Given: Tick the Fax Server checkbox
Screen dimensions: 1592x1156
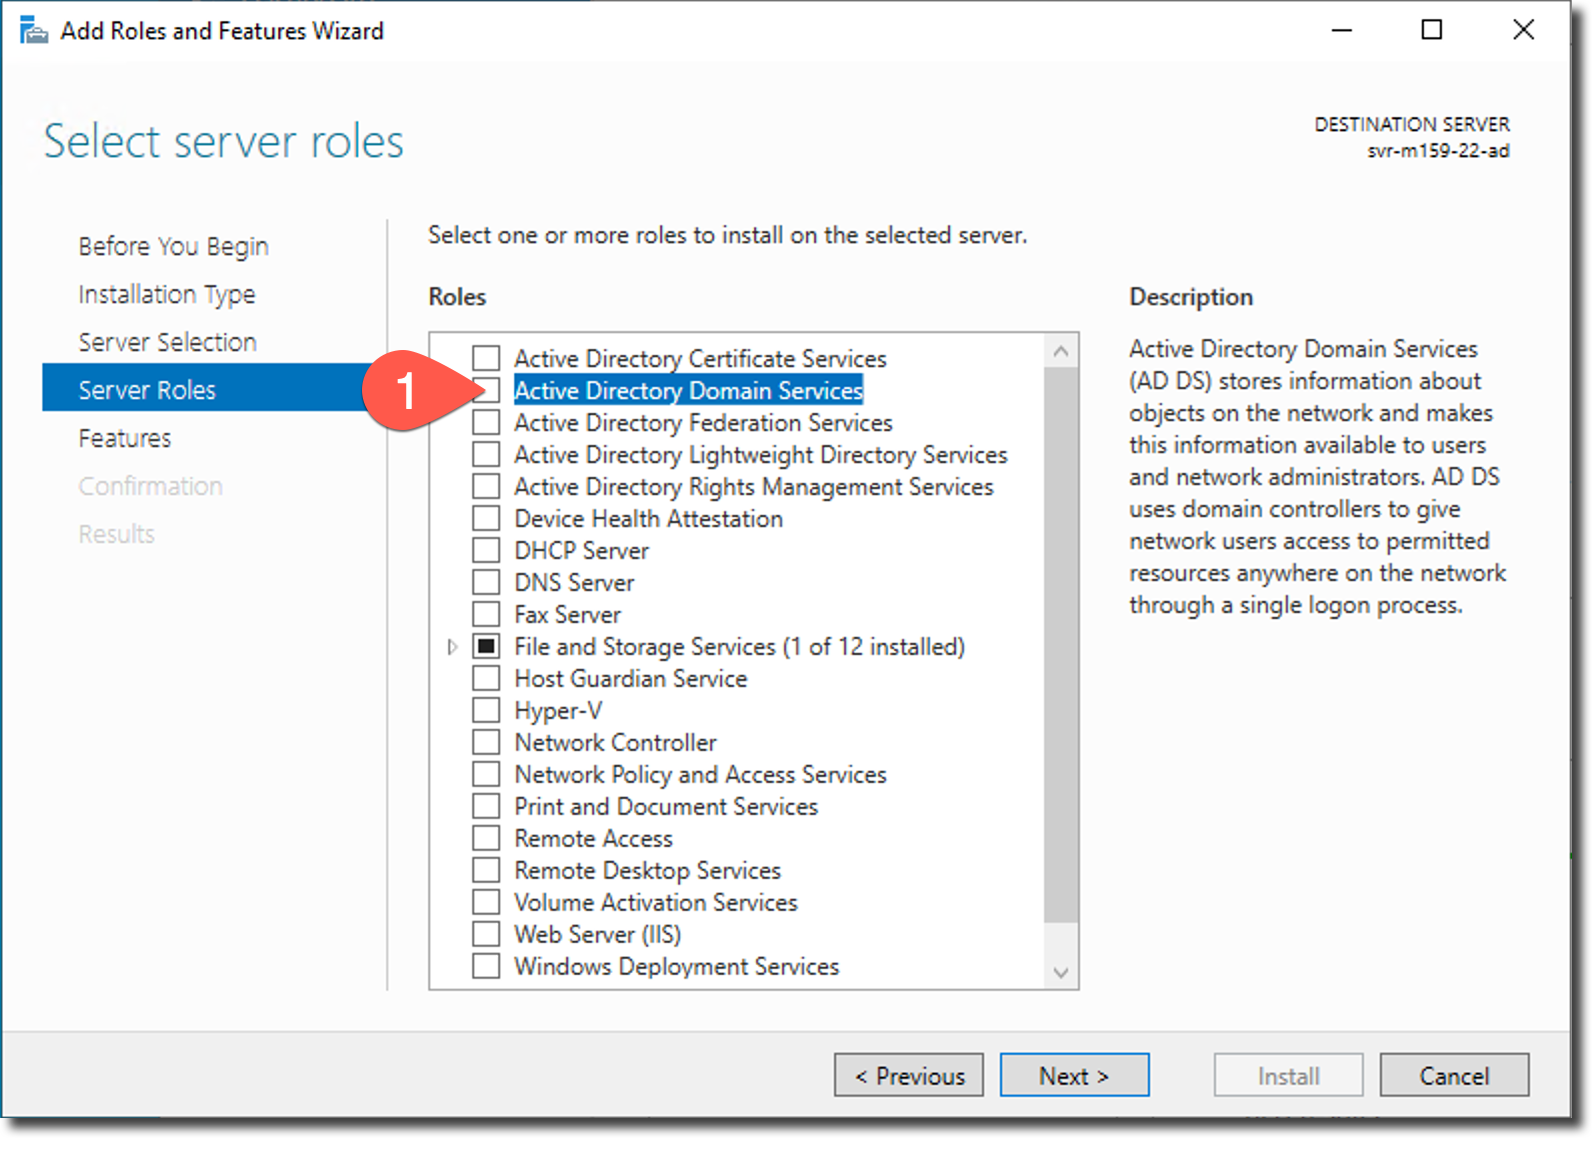Looking at the screenshot, I should tap(486, 614).
